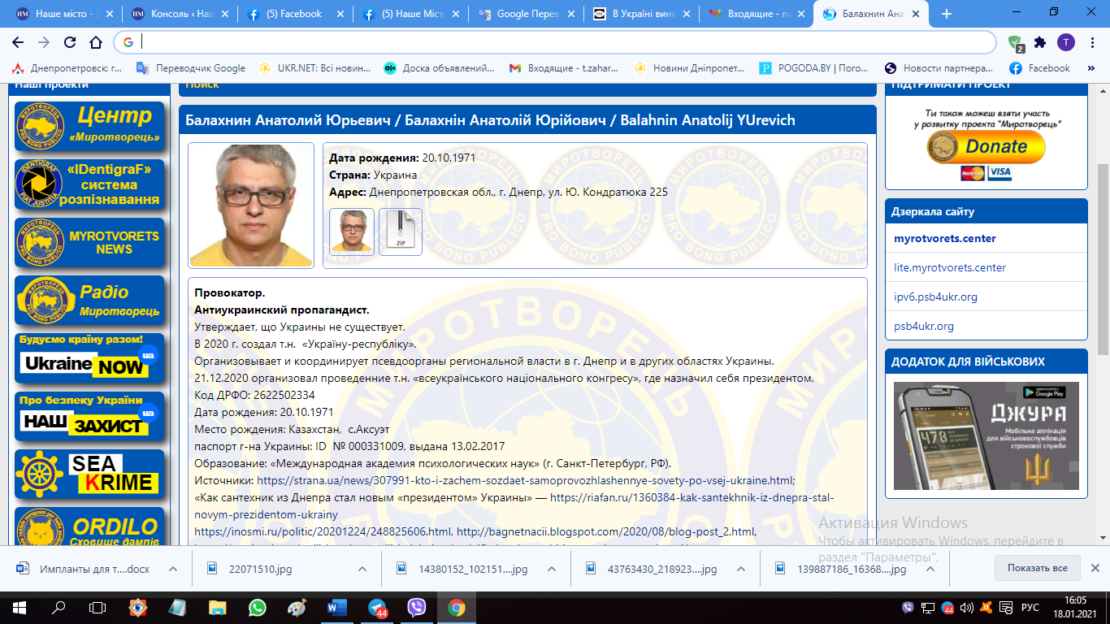Expand options for 139887186 jpg download
The width and height of the screenshot is (1110, 624).
point(930,569)
